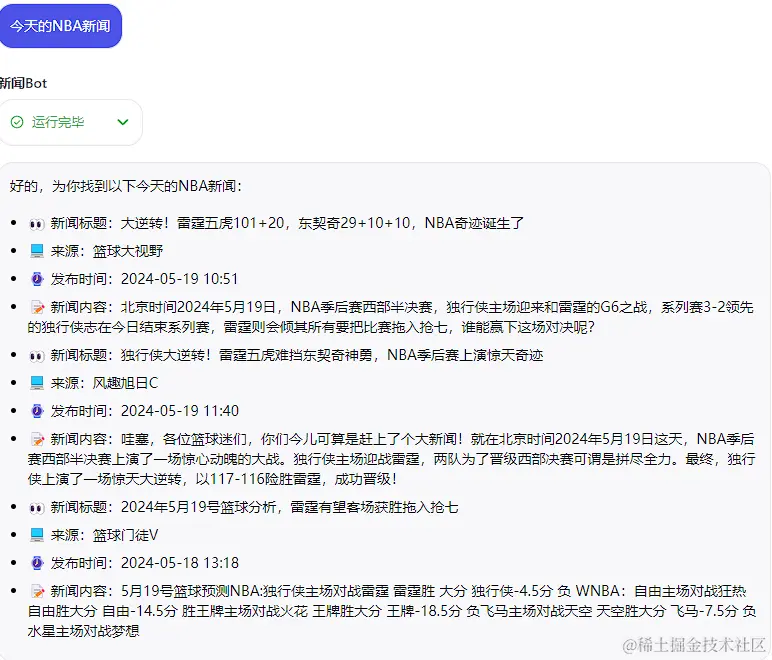Click the clock icon beside 2024-05-18 13:18
772x660 pixels.
click(x=37, y=564)
